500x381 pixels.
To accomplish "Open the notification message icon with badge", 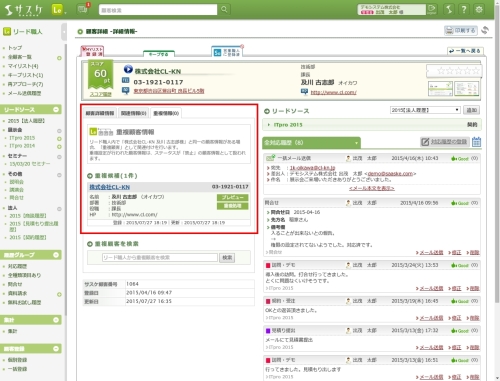I will [82, 9].
